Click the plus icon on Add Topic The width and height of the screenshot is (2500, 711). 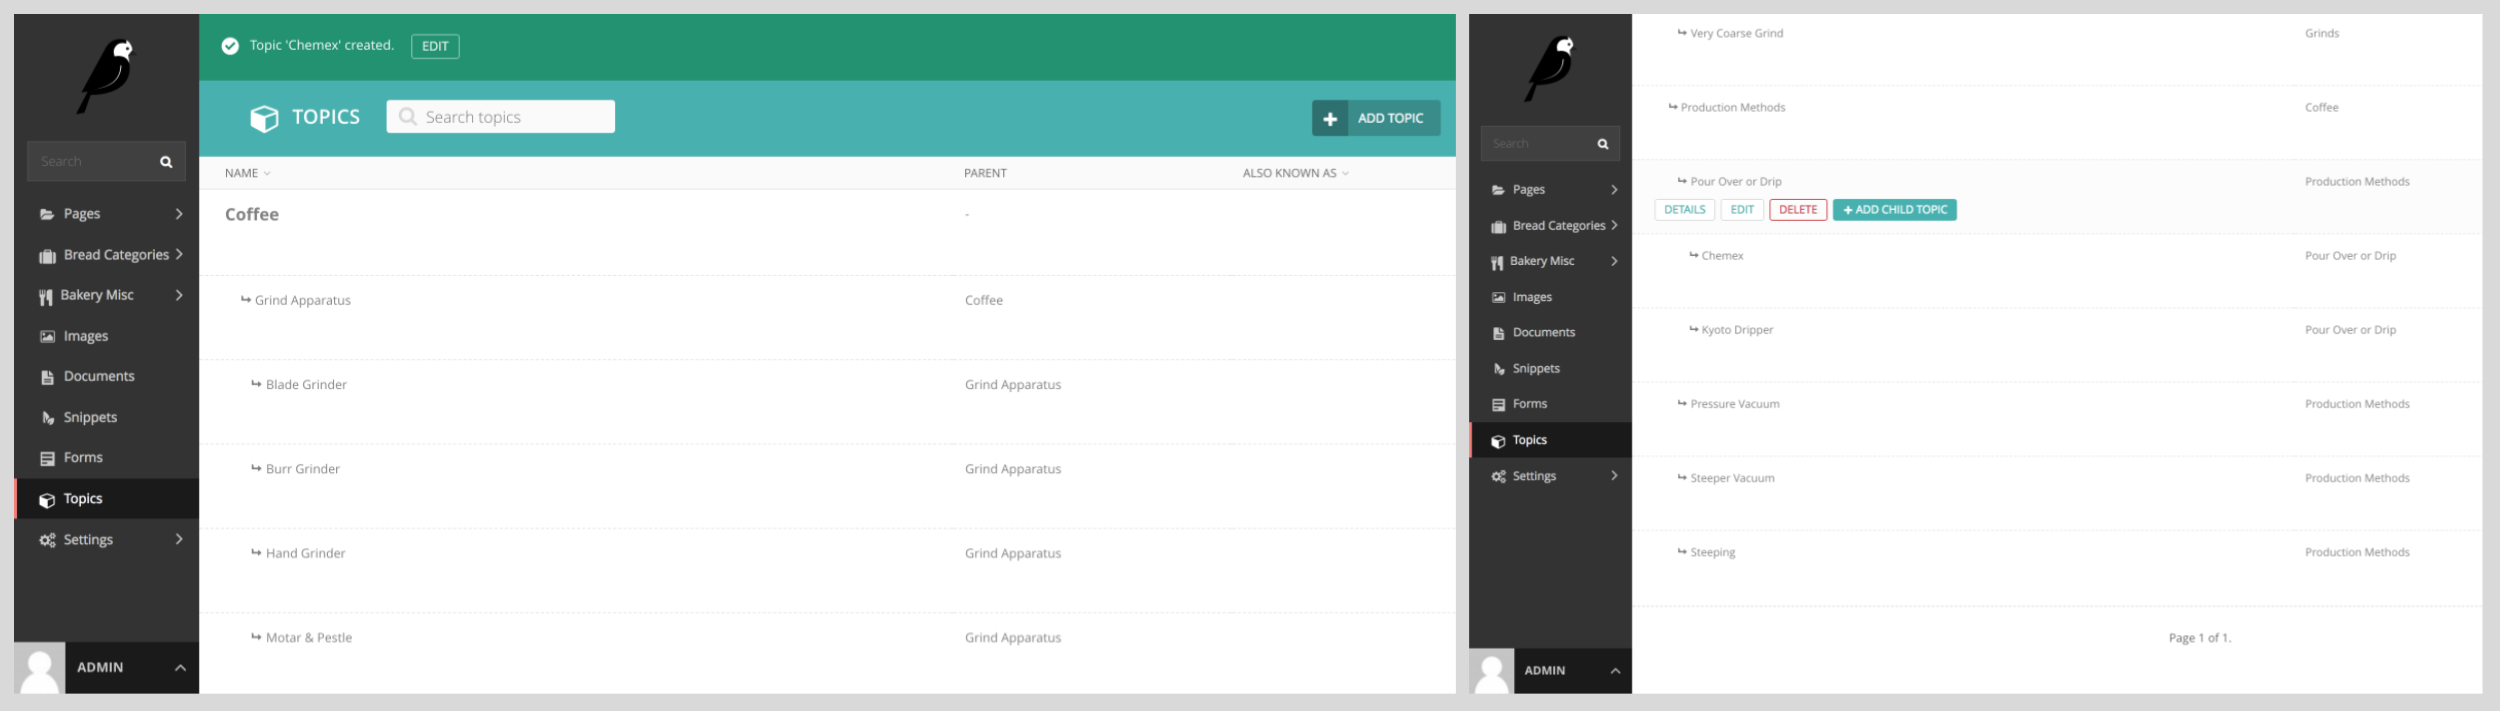pos(1329,119)
